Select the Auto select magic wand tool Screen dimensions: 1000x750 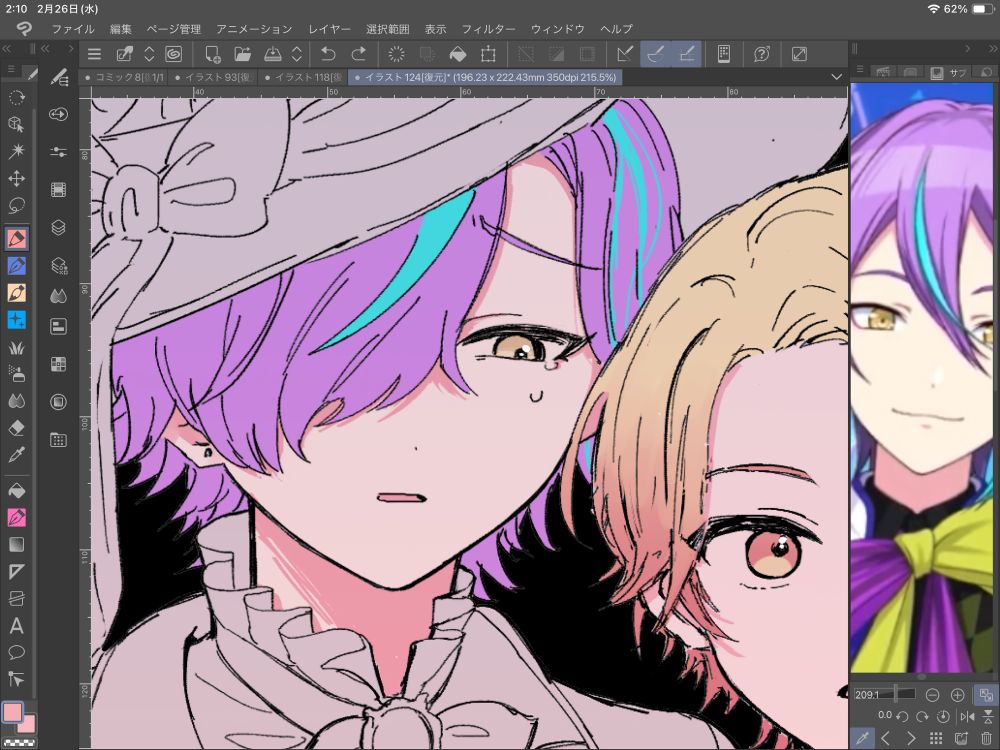point(17,151)
